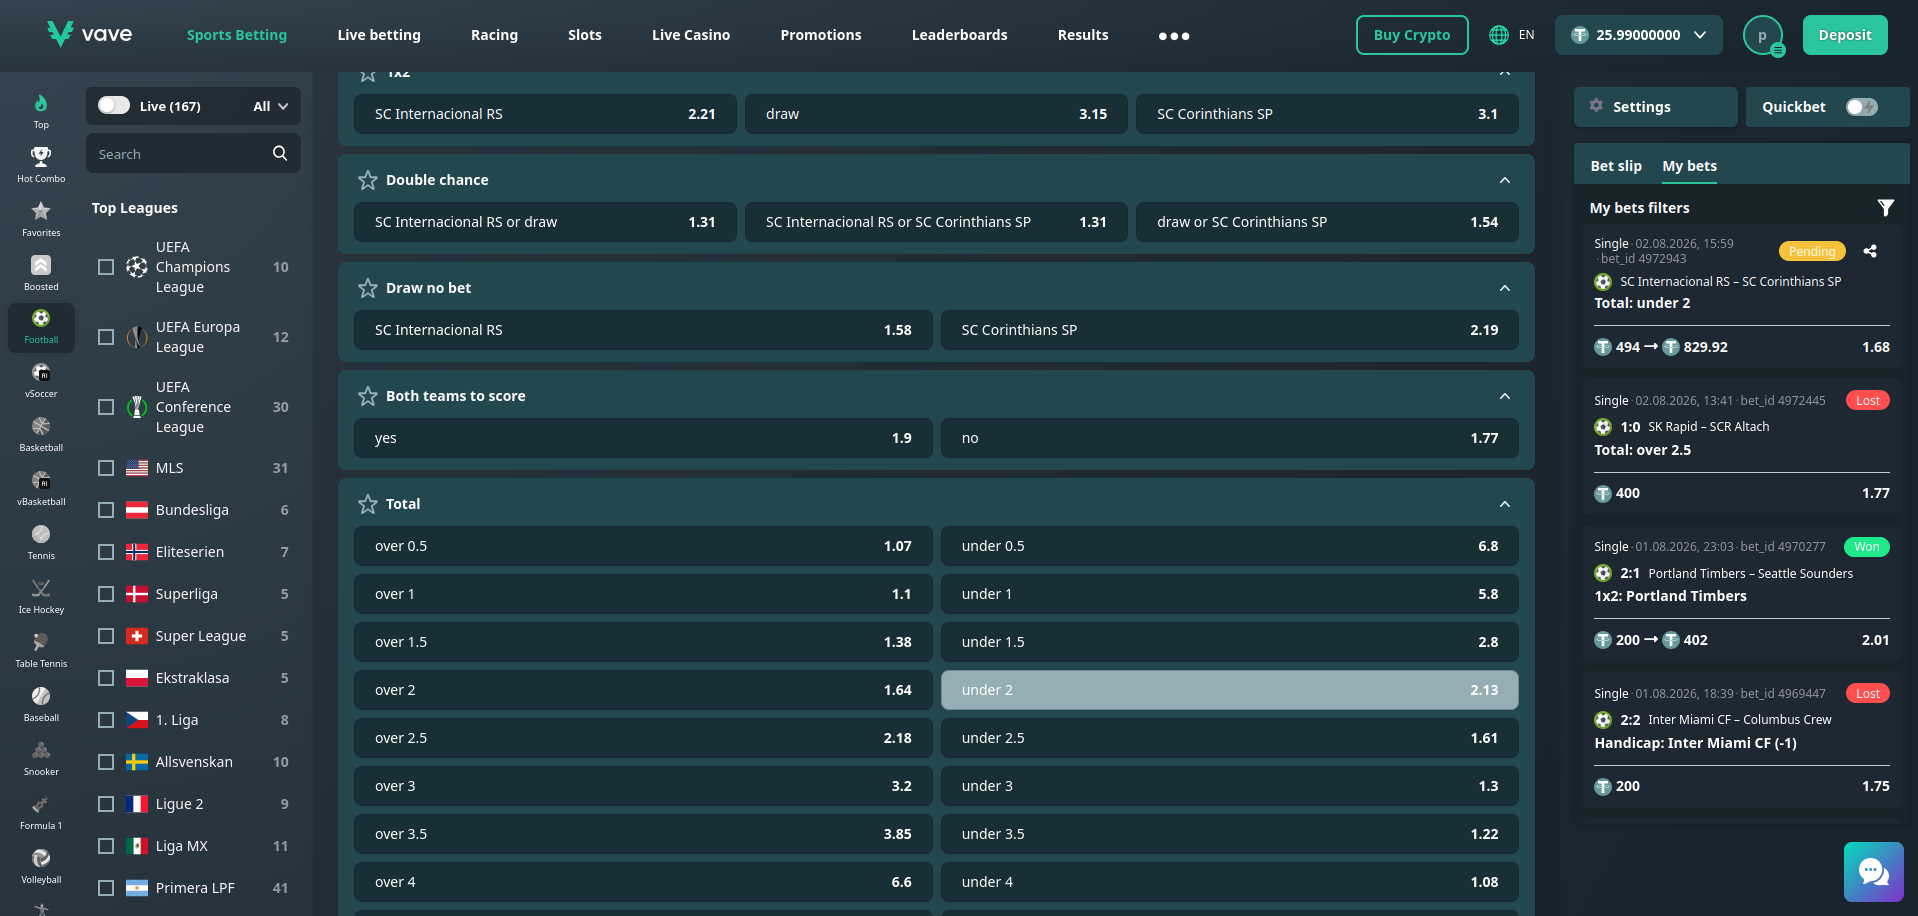Pick over 2.5 at 2.18
Image resolution: width=1918 pixels, height=916 pixels.
pos(643,738)
